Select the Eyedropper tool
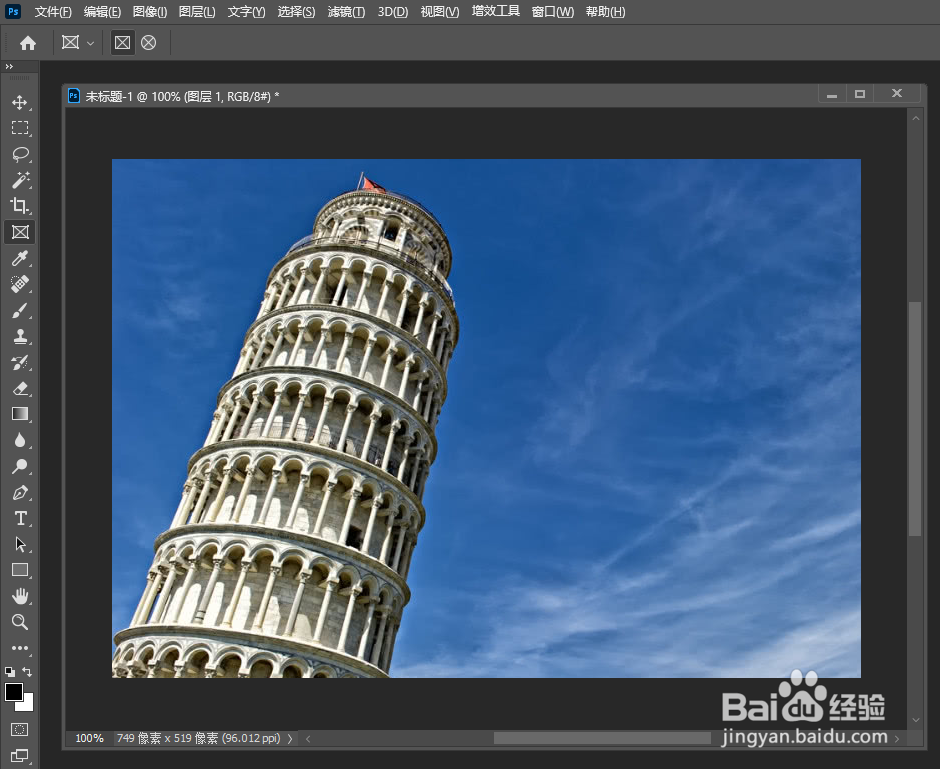 (20, 258)
